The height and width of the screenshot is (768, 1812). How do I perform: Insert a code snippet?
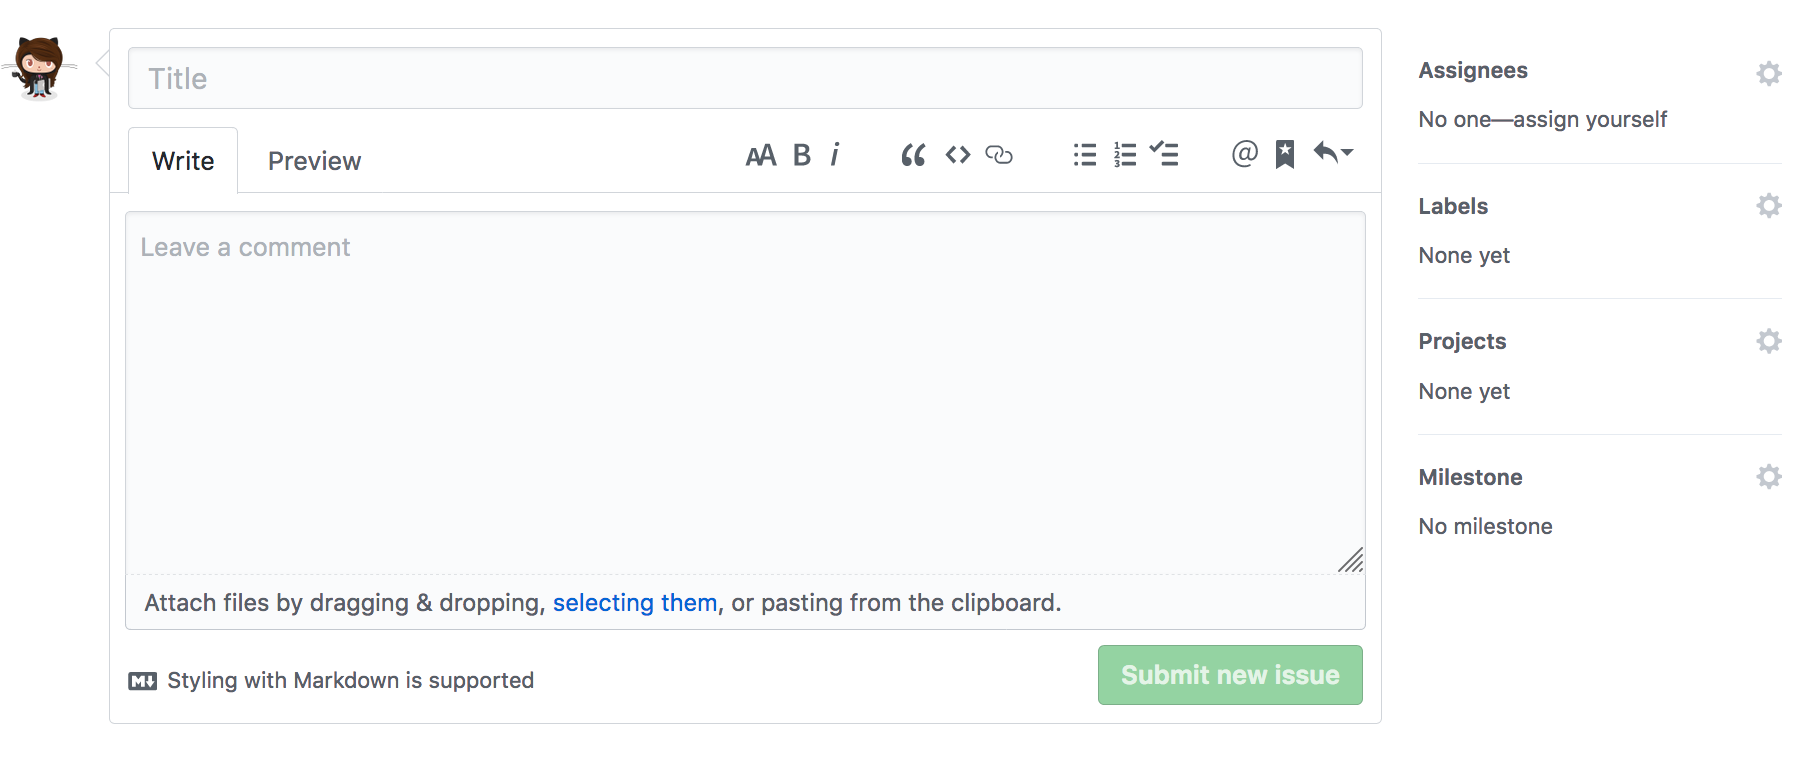tap(957, 155)
